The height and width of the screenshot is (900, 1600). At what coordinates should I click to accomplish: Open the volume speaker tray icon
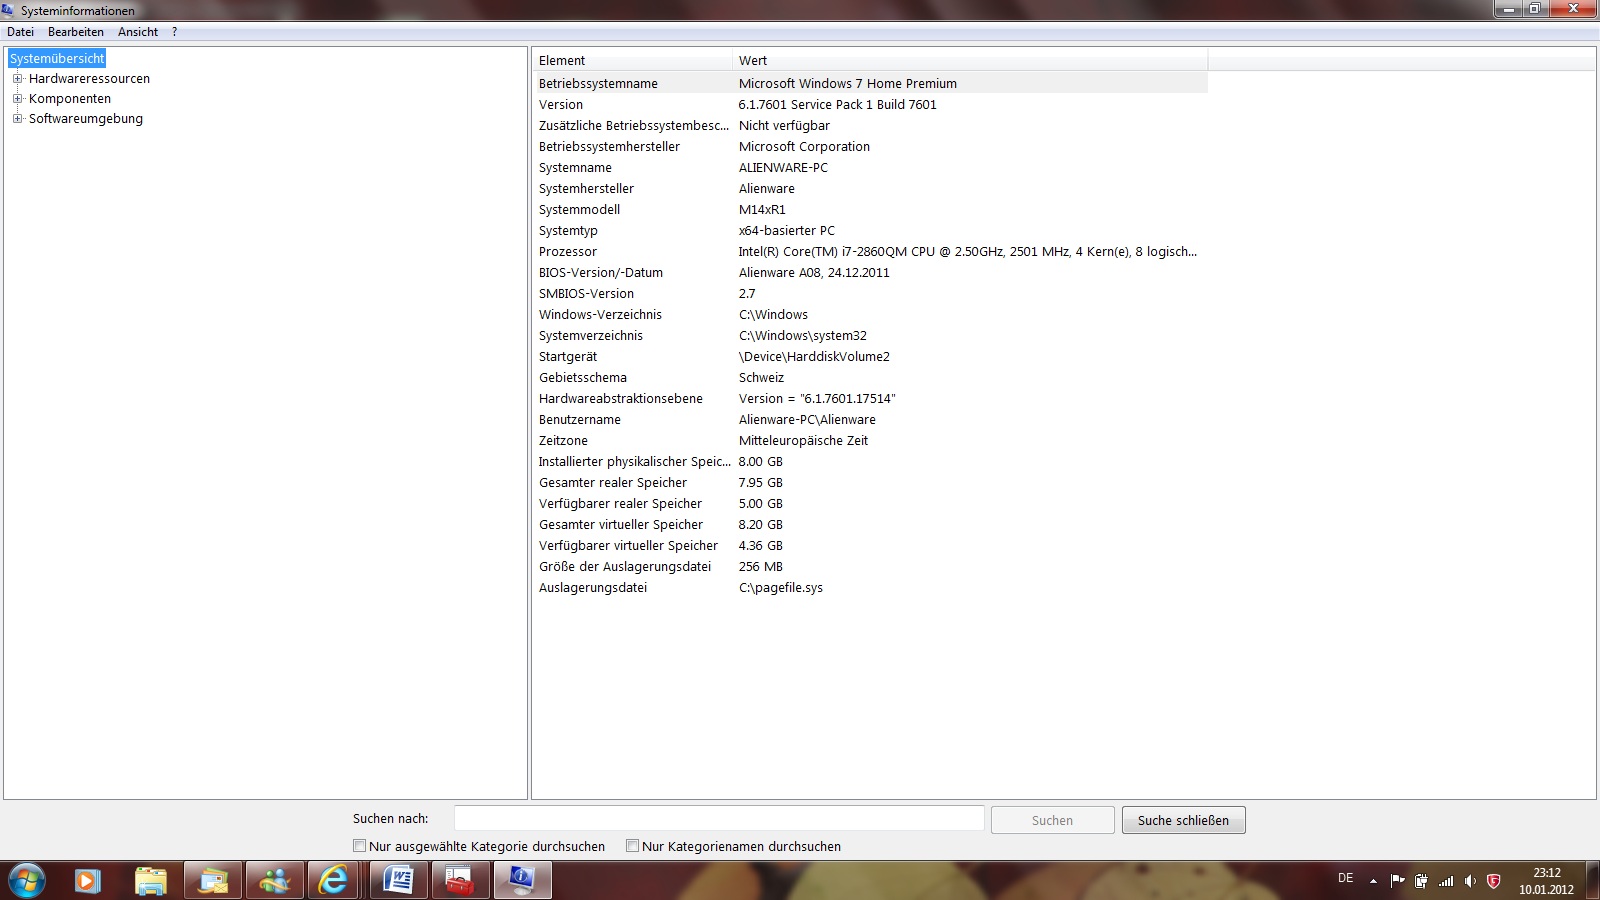pos(1470,881)
